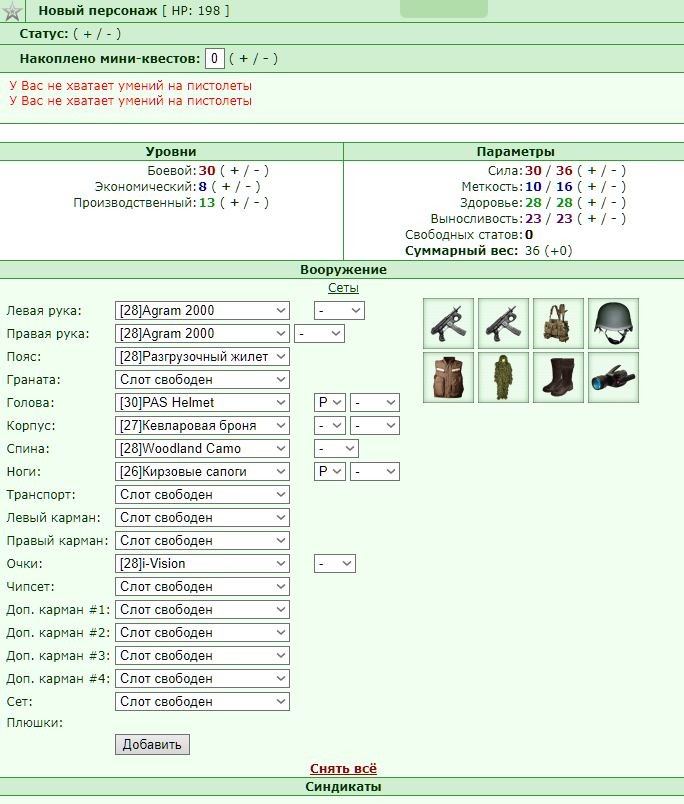Select the Woodland Camo ghillie suit icon
684x804 pixels.
(x=504, y=377)
